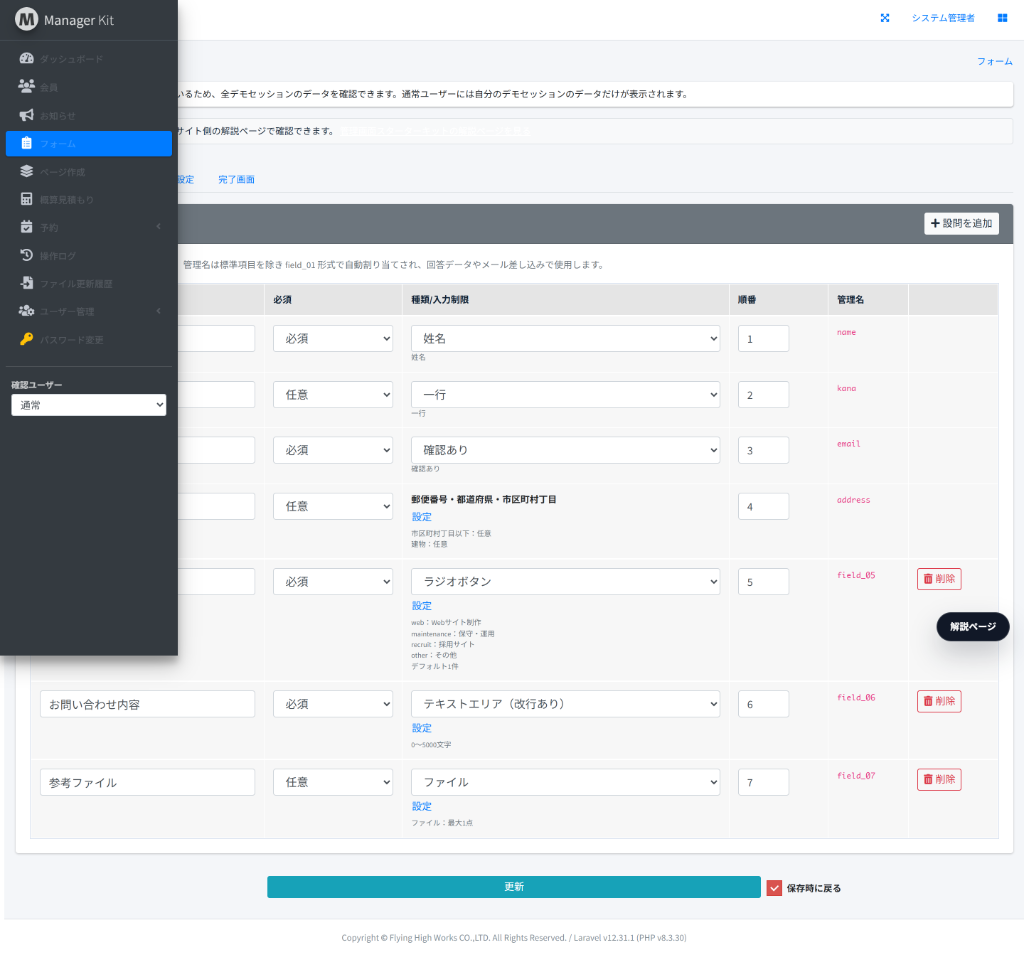Click the teal 更新 button
Viewport: 1024px width, 967px height.
tap(514, 887)
